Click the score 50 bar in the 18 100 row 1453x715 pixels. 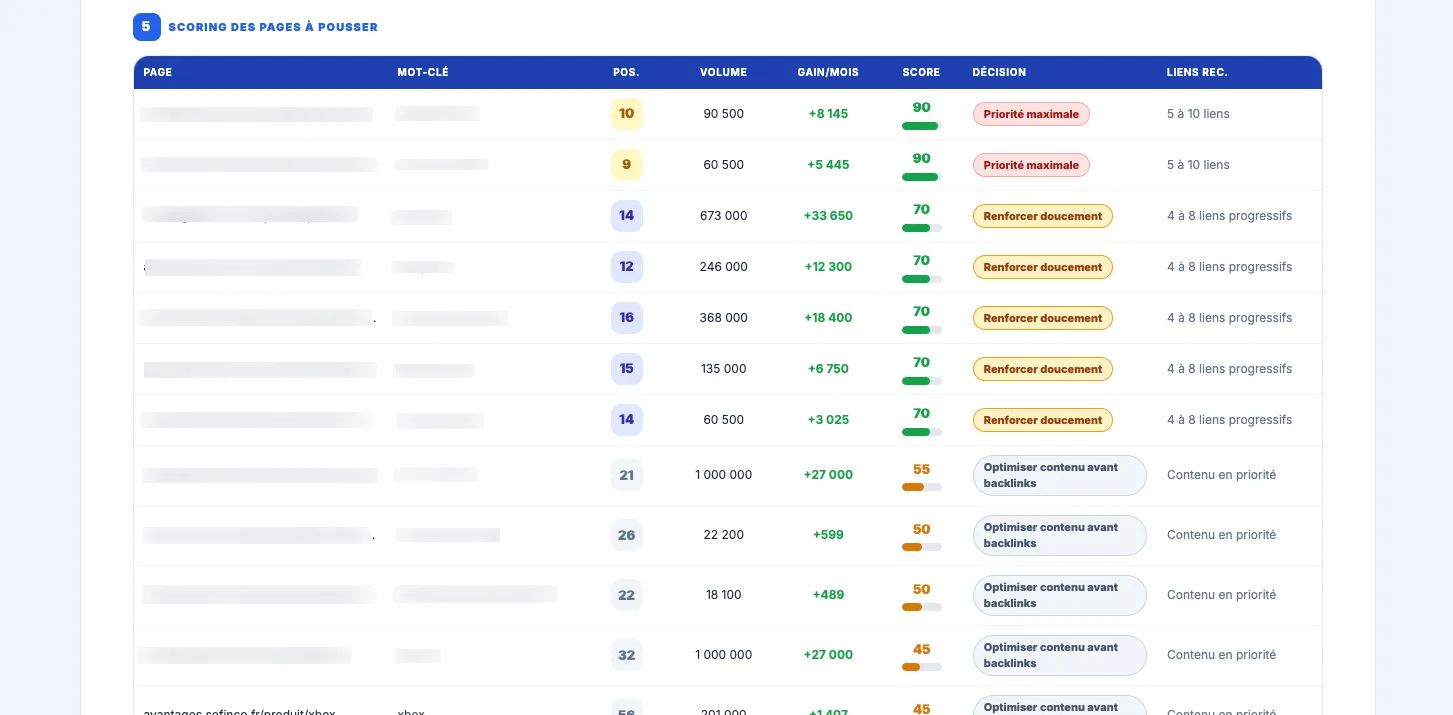click(x=921, y=607)
